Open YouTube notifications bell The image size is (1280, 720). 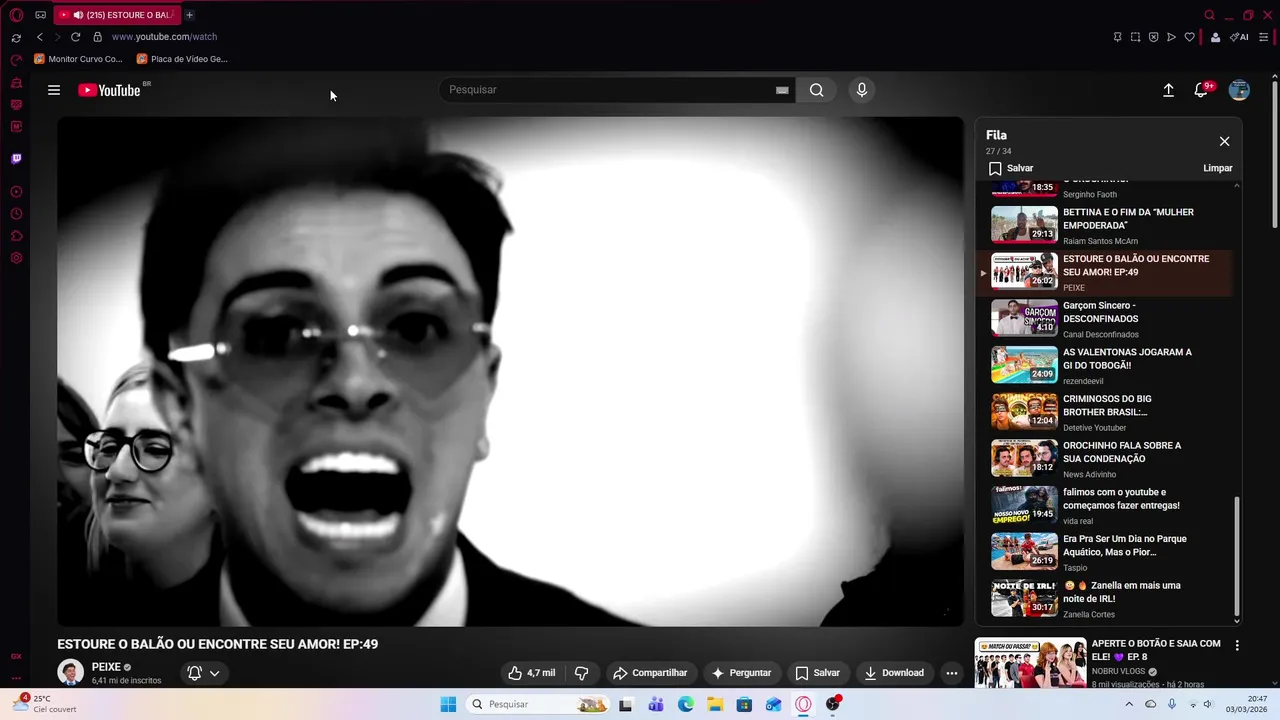pos(1202,90)
